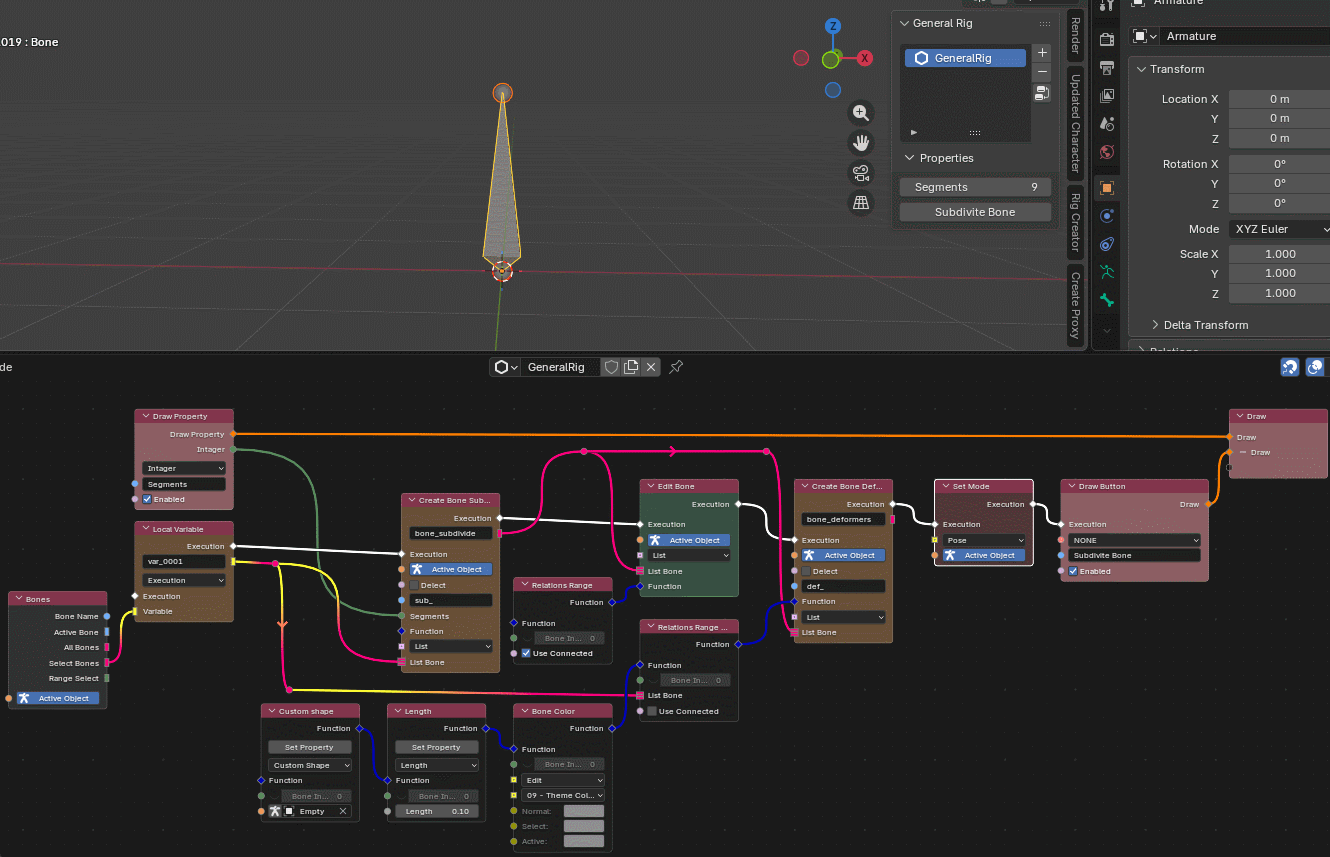This screenshot has height=857, width=1330.
Task: Click the Normal color swatch in Bone Color
Action: [584, 811]
